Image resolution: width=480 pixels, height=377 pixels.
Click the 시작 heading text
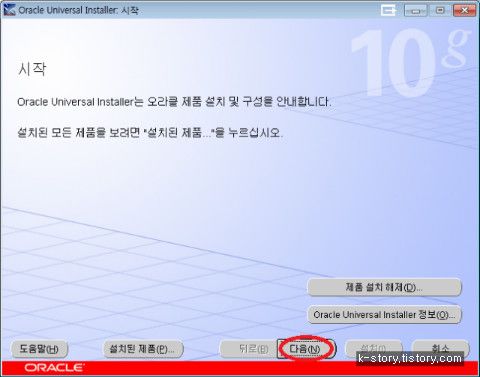(x=32, y=69)
